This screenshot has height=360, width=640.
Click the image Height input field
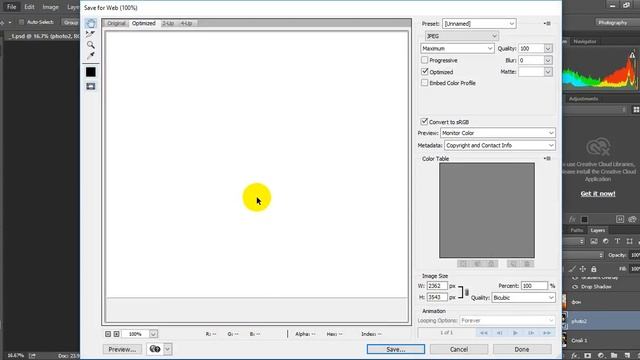(437, 297)
